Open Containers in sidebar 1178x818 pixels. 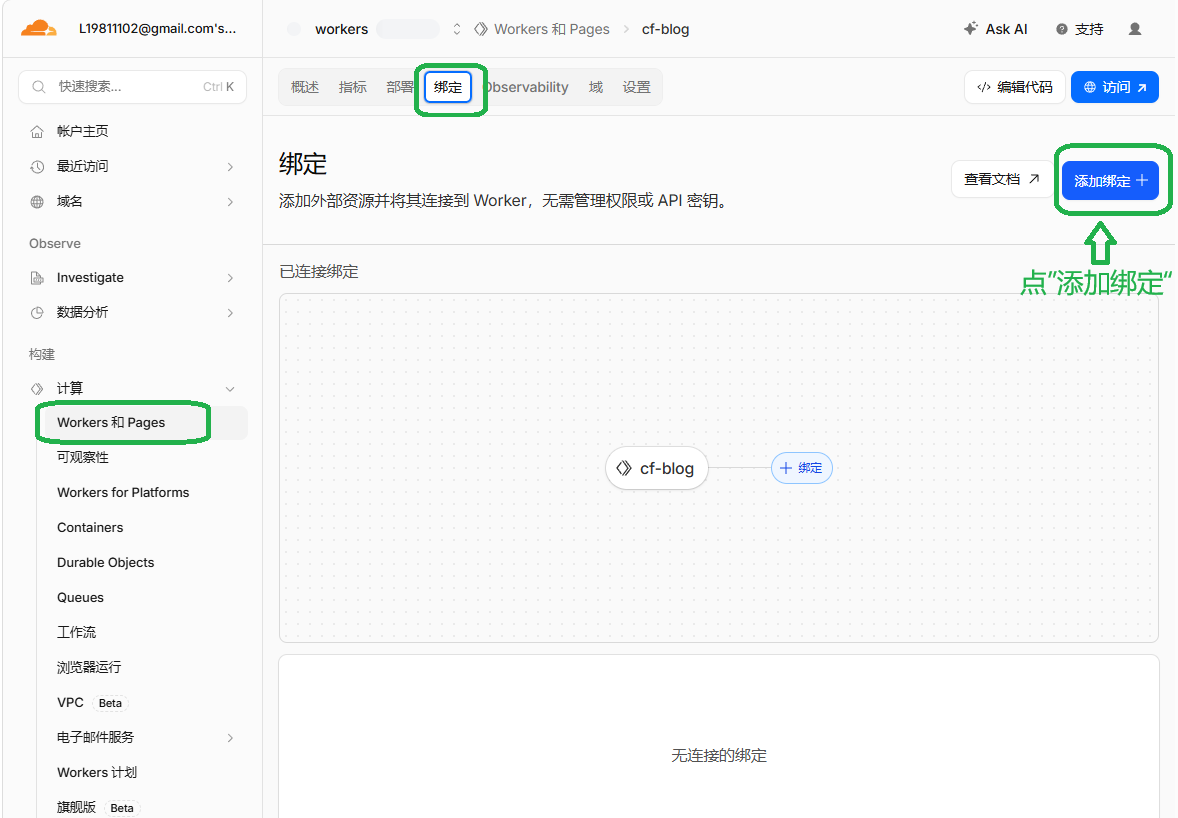click(90, 527)
